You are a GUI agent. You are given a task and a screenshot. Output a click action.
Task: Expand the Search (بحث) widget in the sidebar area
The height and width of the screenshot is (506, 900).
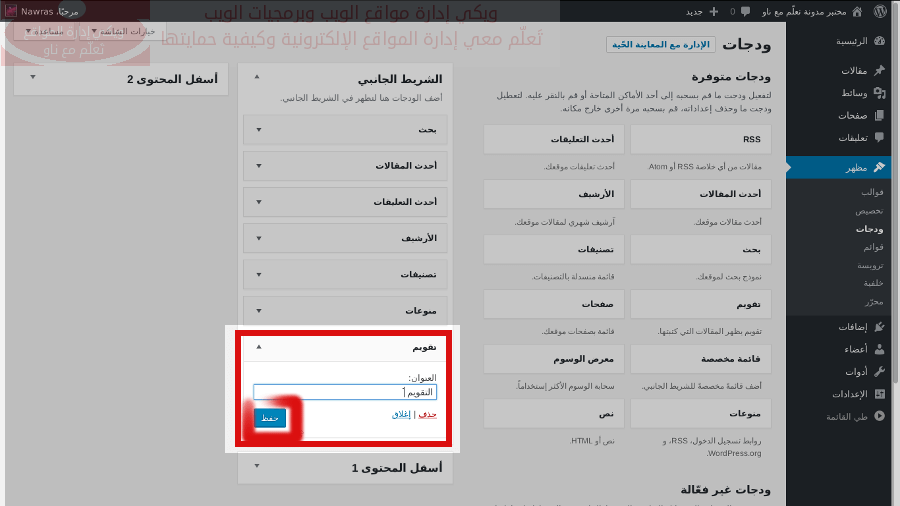coord(259,129)
